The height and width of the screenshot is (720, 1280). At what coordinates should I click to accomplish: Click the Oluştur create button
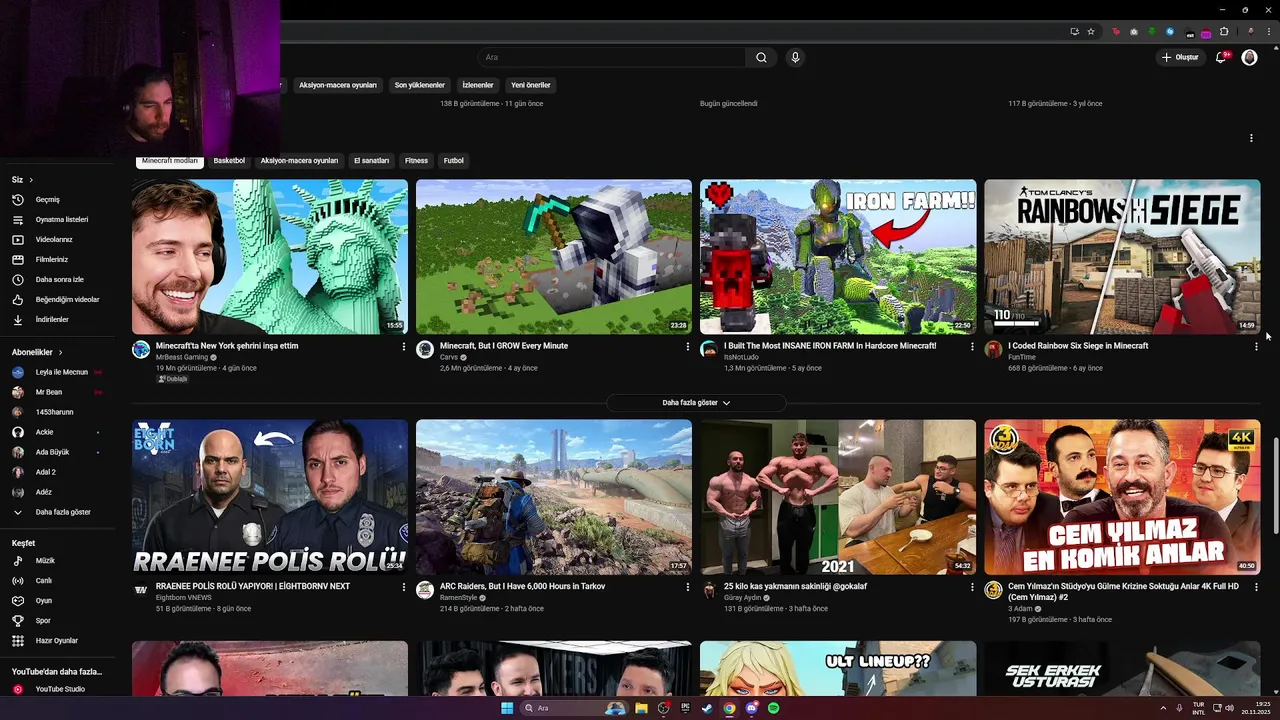tap(1179, 57)
